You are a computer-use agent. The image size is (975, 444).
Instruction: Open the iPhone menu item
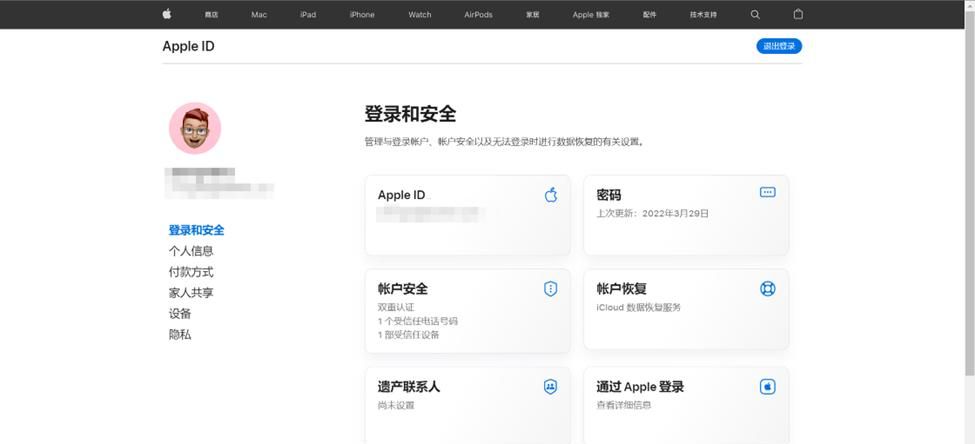pyautogui.click(x=362, y=15)
